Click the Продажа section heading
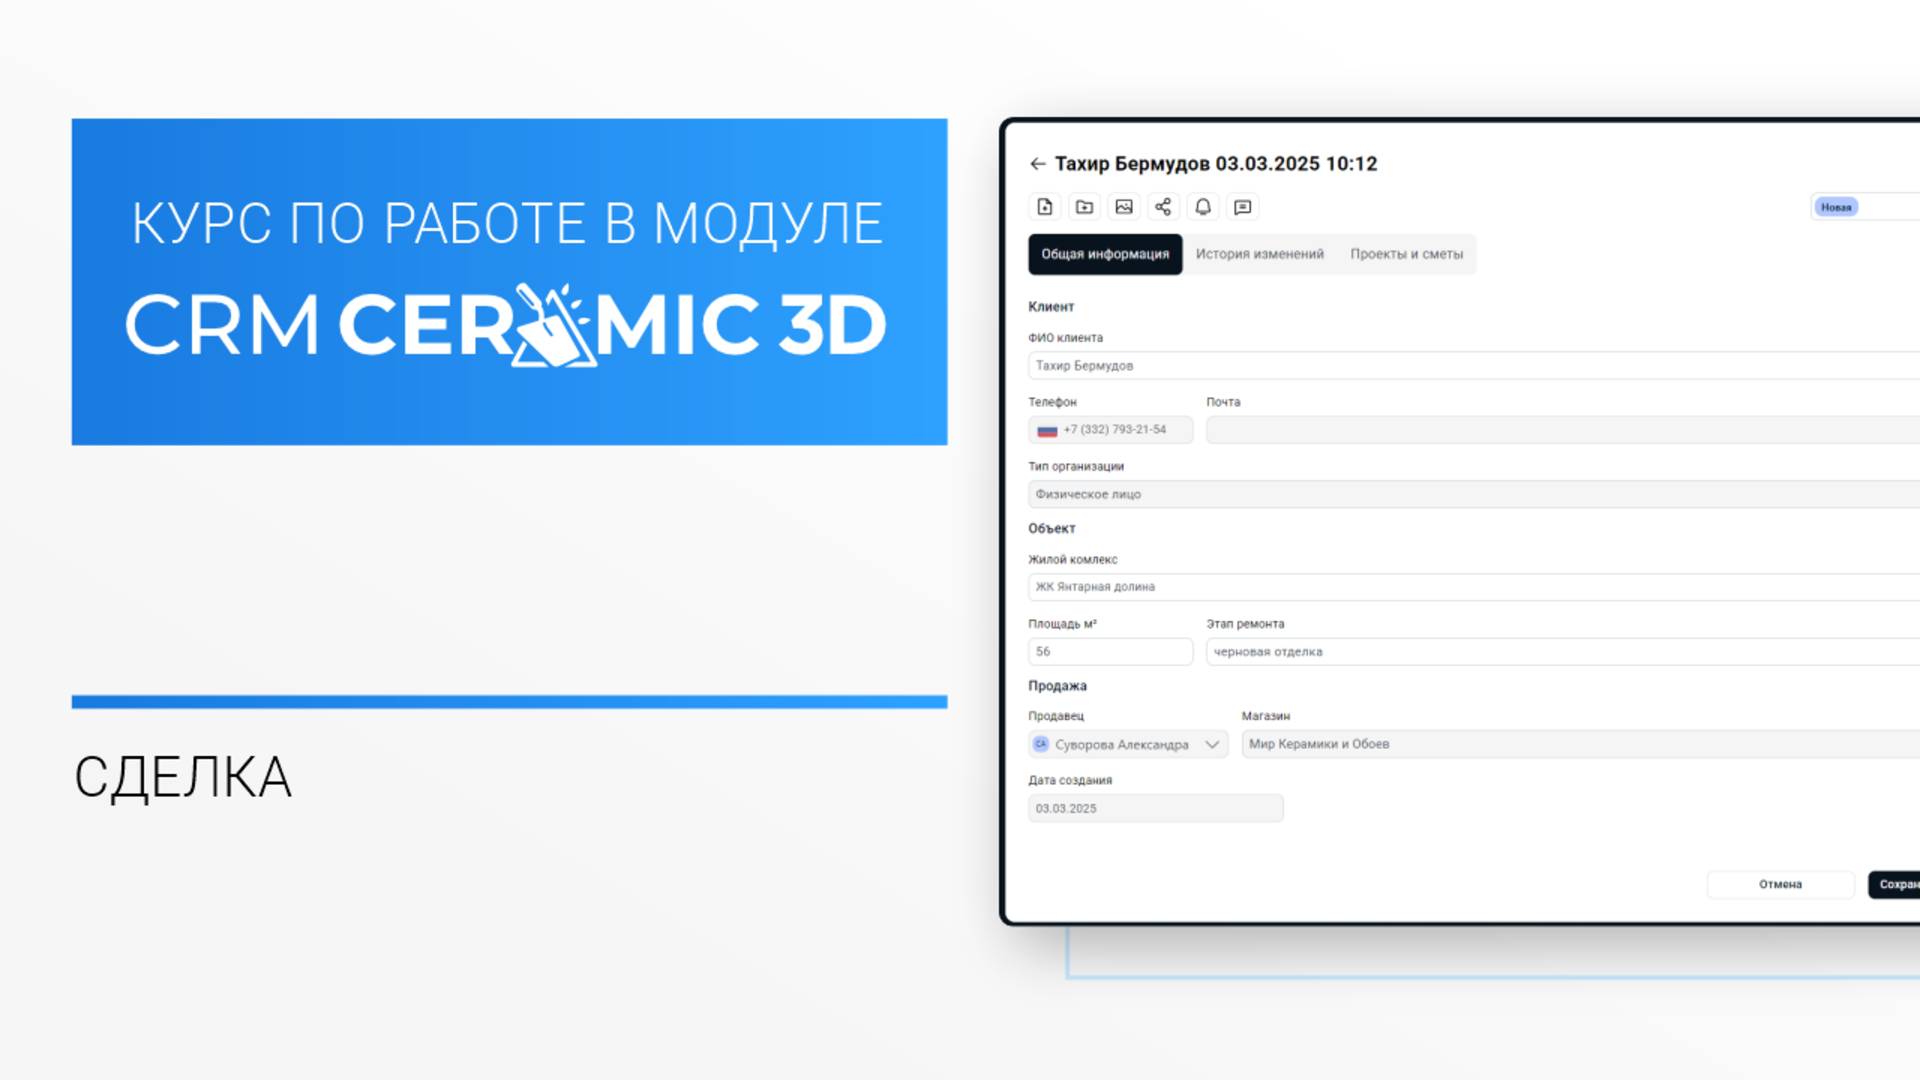The height and width of the screenshot is (1080, 1920). 1057,686
